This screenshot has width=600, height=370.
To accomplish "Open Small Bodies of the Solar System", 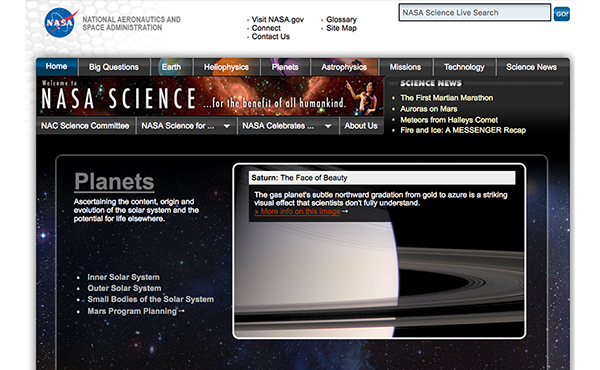I will [150, 299].
